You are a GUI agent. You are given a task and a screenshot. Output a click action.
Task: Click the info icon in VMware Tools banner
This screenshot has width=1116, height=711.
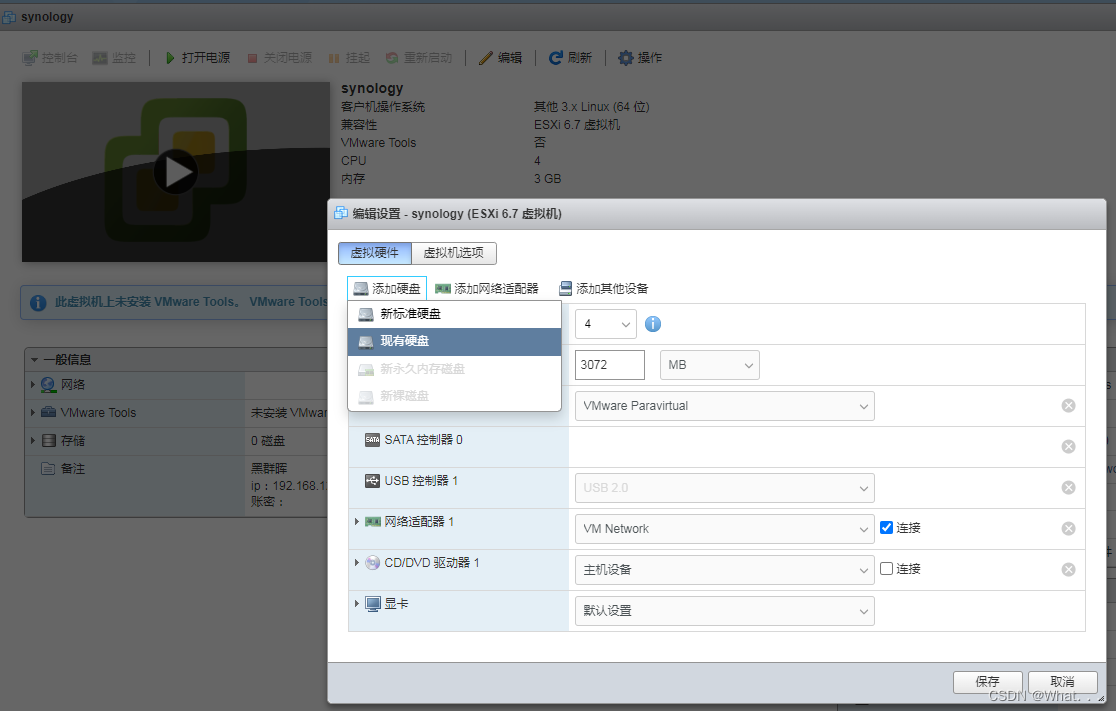[x=38, y=303]
